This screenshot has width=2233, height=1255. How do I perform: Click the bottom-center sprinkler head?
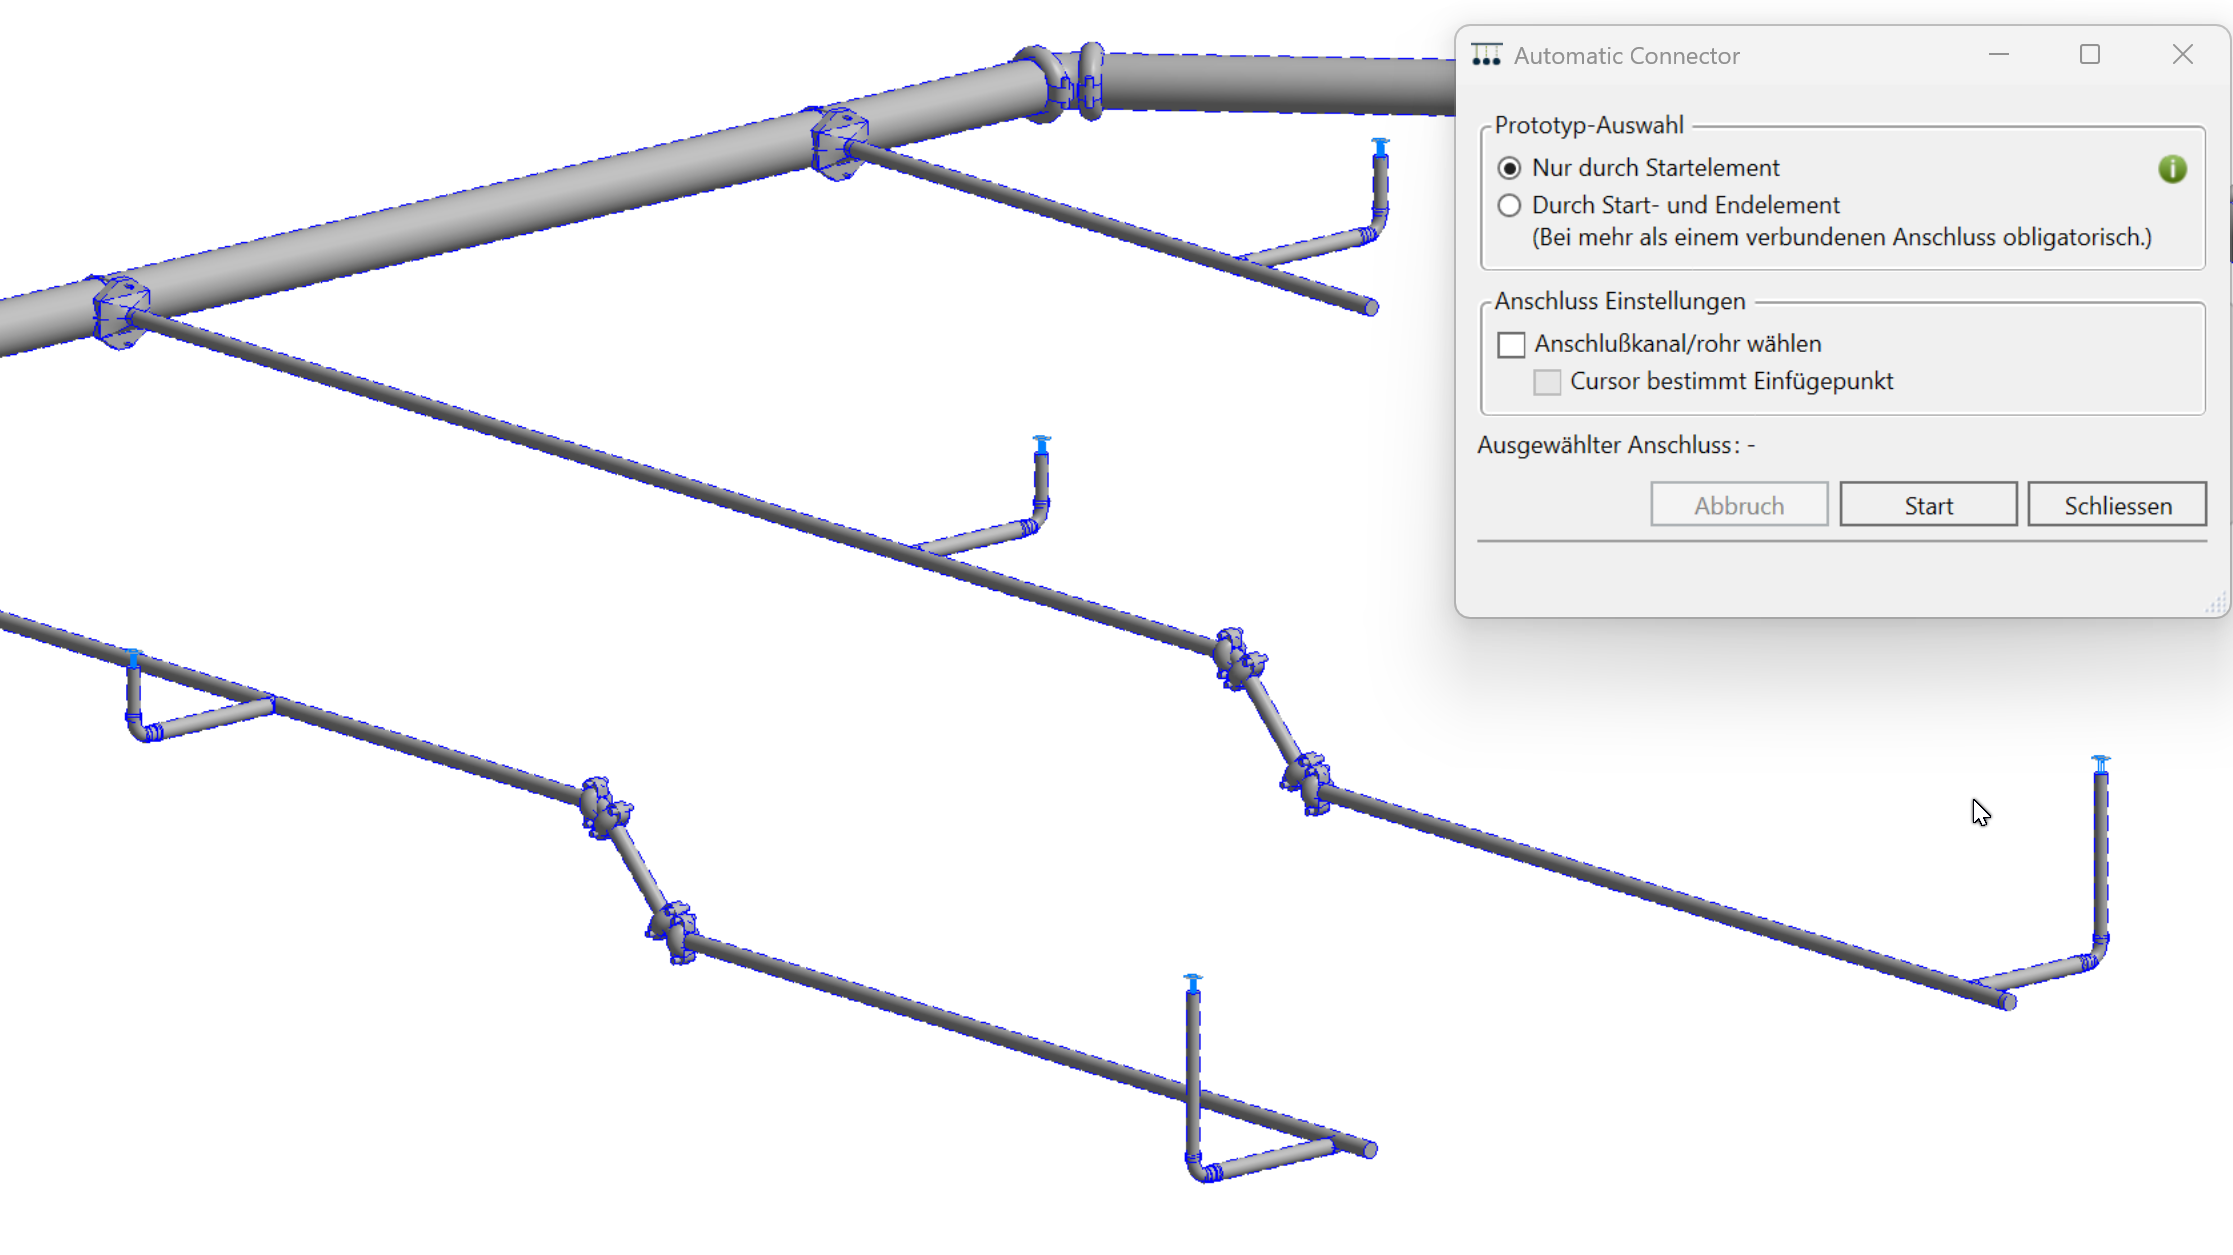[x=1192, y=983]
